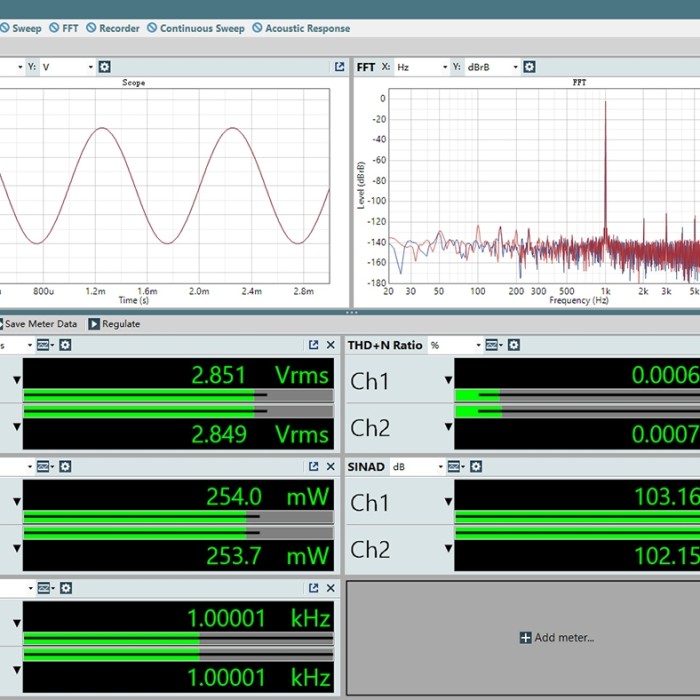Open the FFT X-axis Hz unit dropdown
700x700 pixels.
point(421,67)
